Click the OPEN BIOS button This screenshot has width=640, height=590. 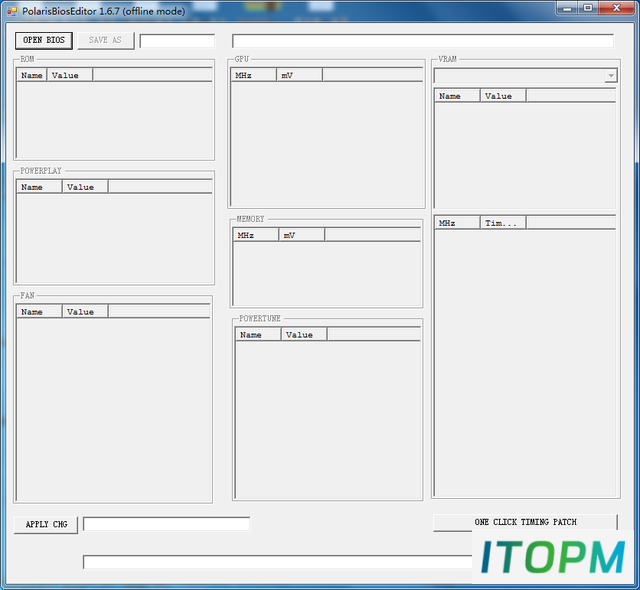pyautogui.click(x=44, y=40)
